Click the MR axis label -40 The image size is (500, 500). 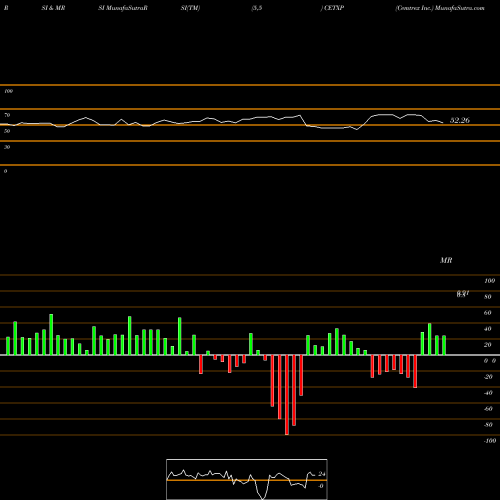coord(488,393)
